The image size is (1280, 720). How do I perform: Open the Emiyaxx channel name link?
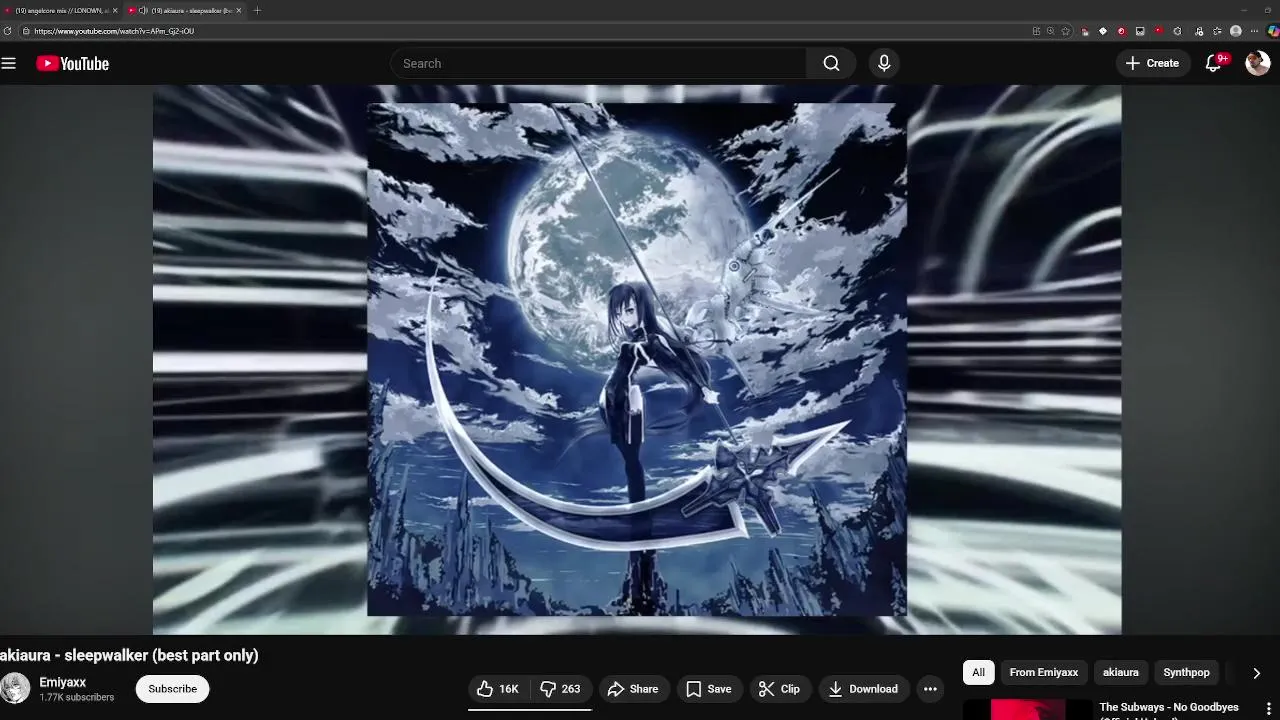[62, 682]
